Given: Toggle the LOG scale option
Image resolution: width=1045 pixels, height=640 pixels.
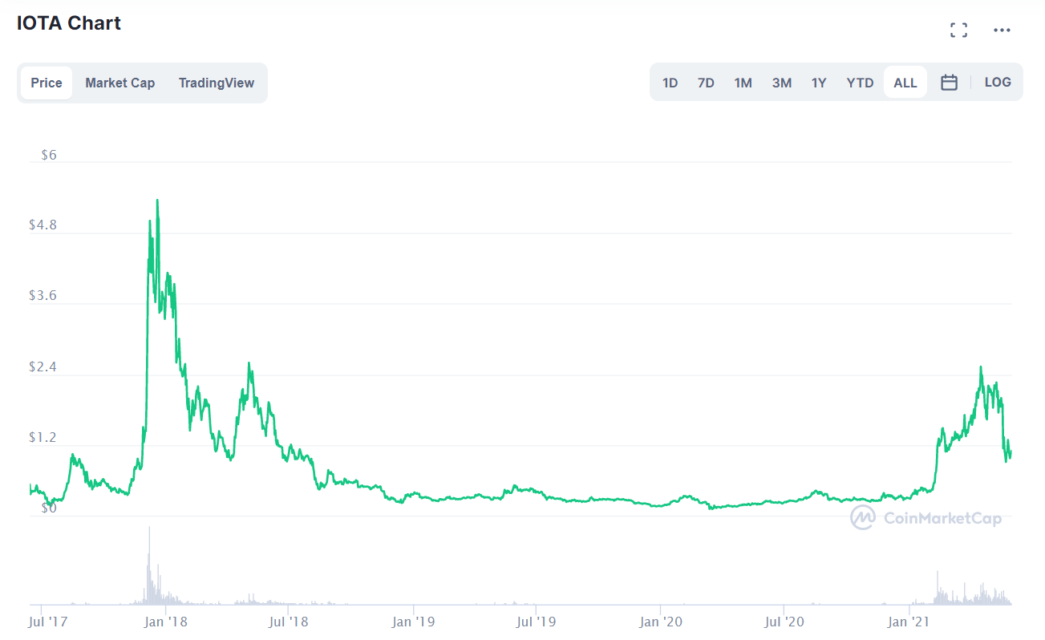Looking at the screenshot, I should [x=998, y=82].
